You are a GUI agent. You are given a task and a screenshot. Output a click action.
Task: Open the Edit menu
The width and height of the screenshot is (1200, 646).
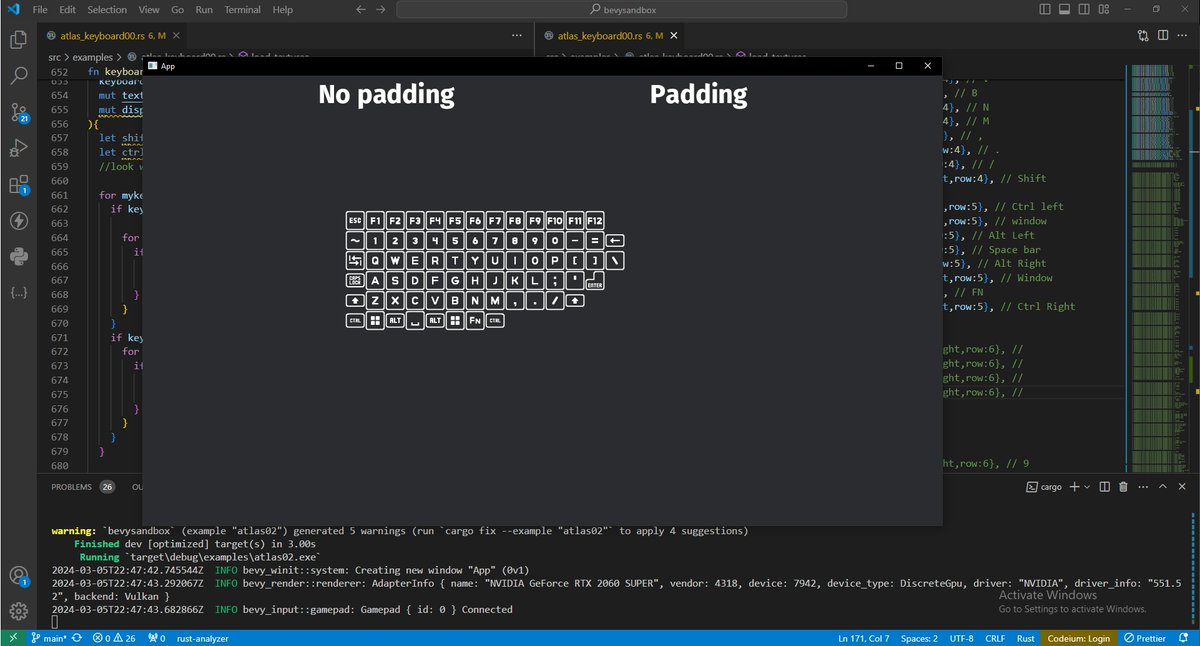point(67,9)
